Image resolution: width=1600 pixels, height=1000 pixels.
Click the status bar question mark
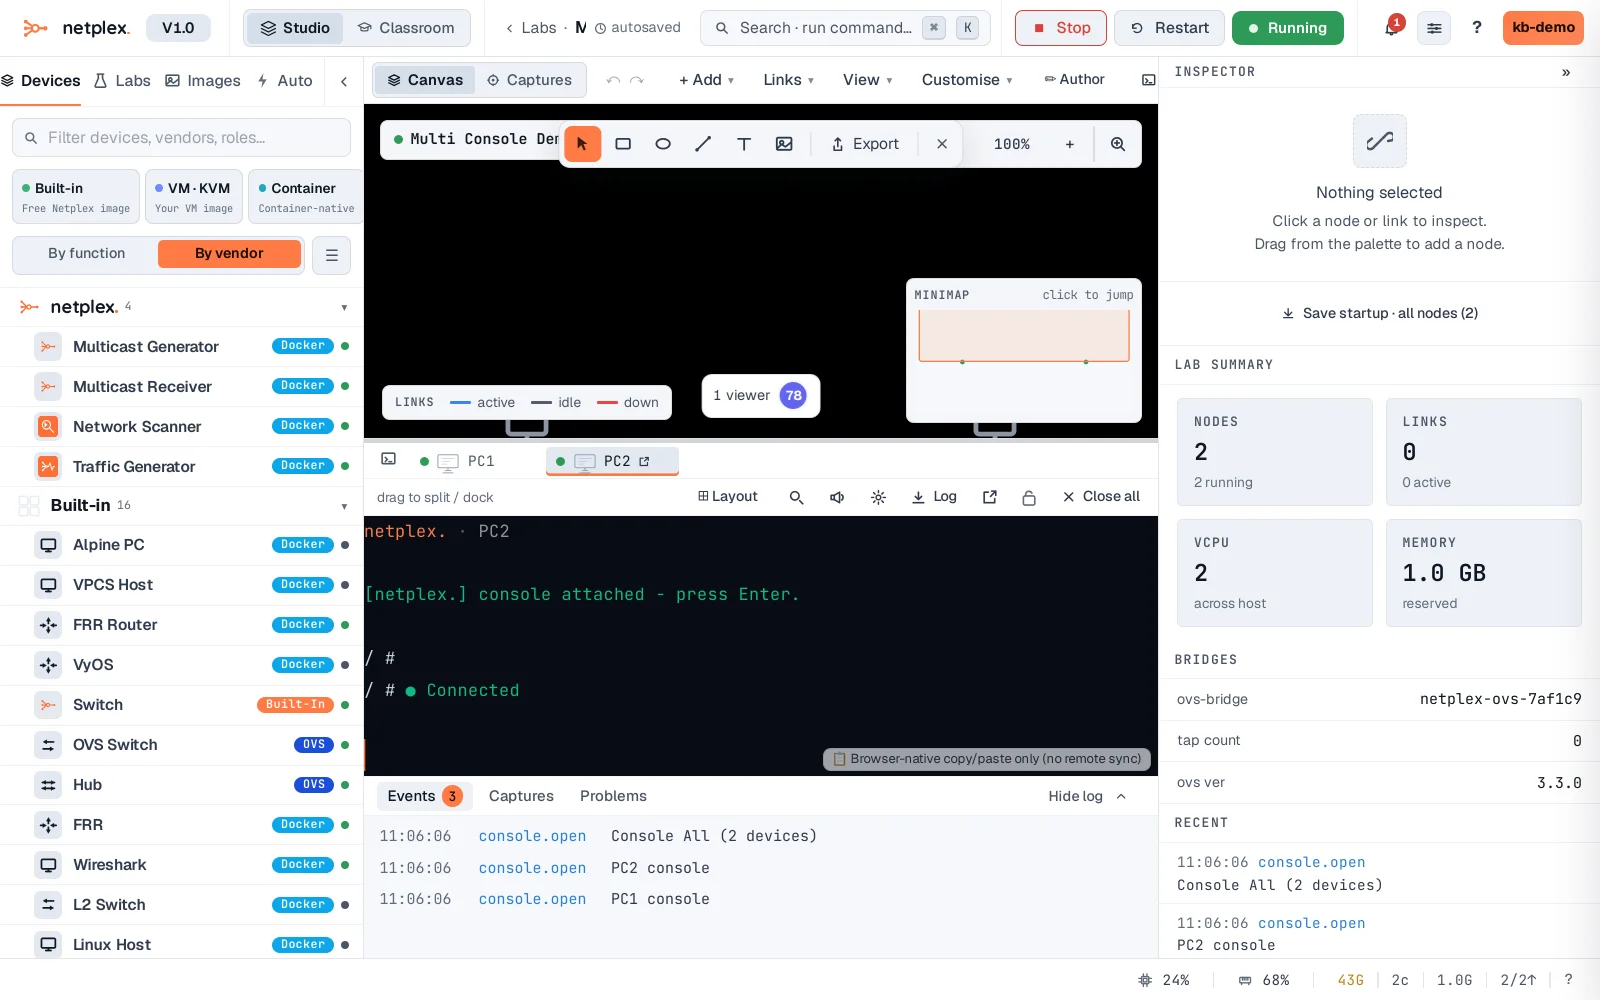tap(1568, 980)
